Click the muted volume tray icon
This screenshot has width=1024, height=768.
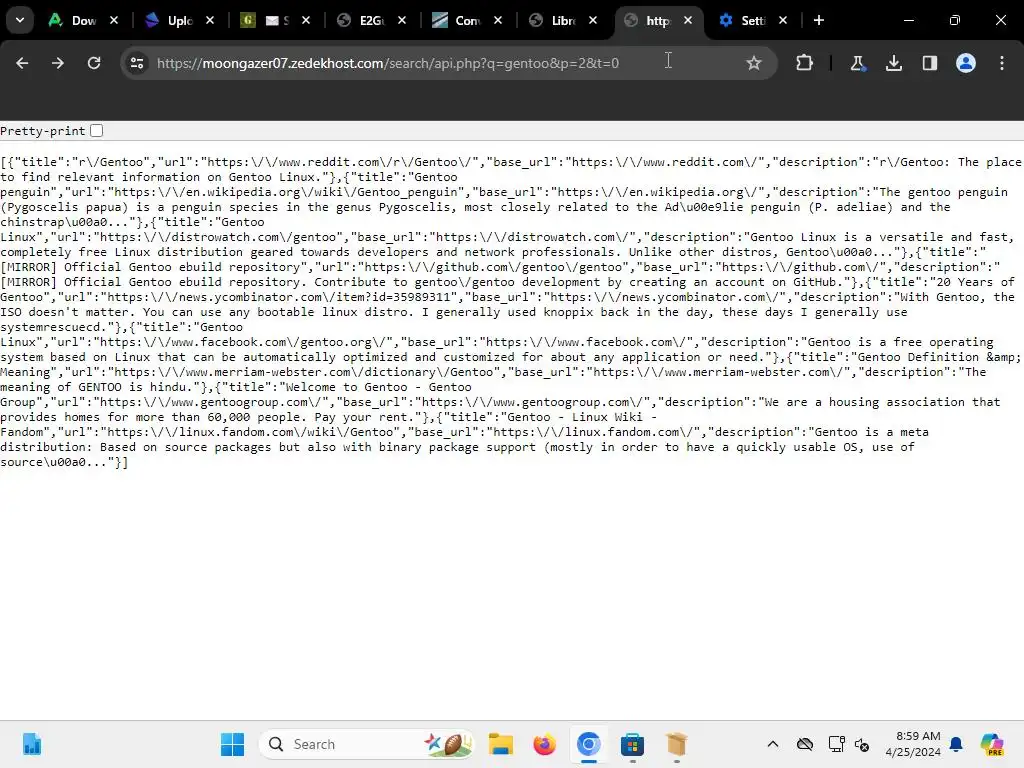[862, 744]
